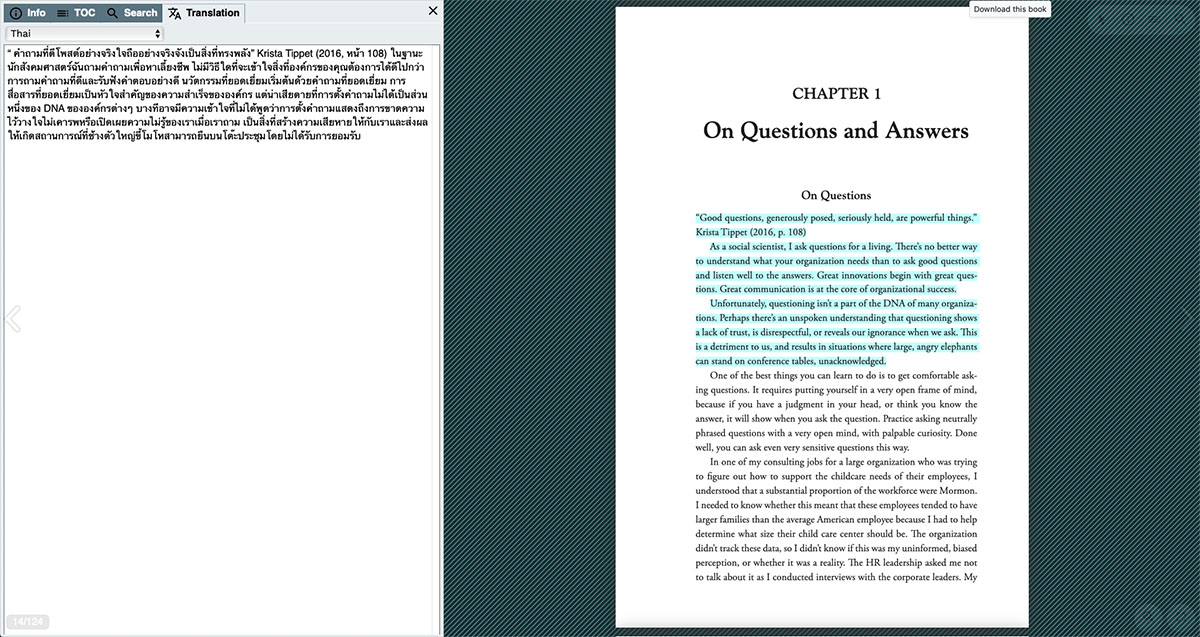
Task: Go to the previous page using the left arrow
Action: click(x=13, y=319)
